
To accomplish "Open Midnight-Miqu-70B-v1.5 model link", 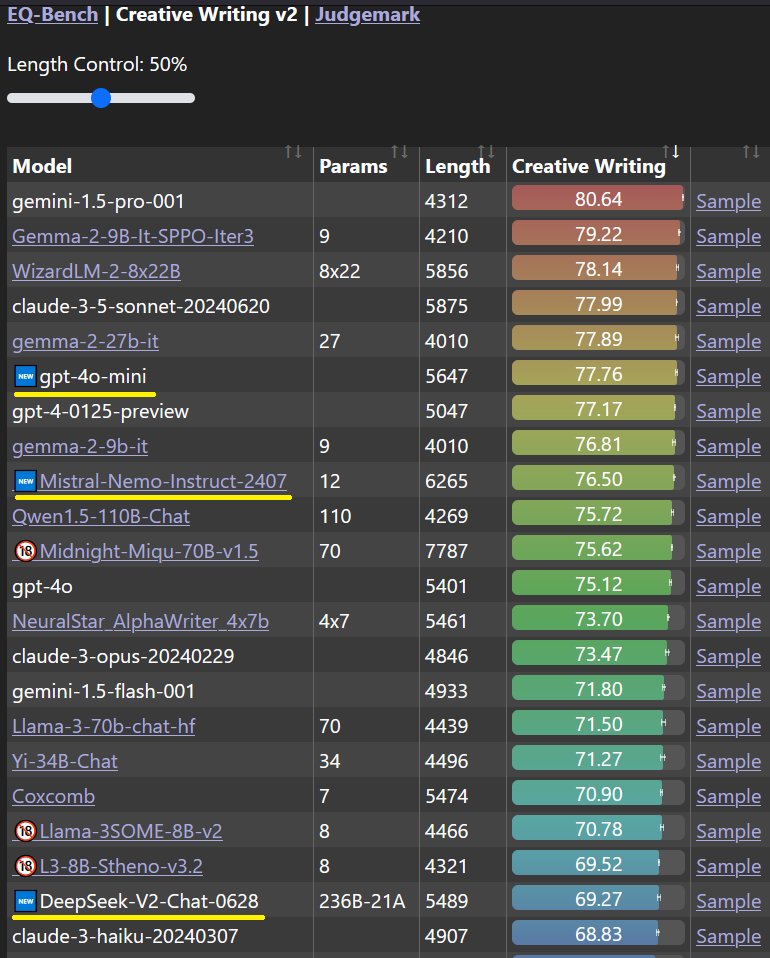I will pos(149,551).
